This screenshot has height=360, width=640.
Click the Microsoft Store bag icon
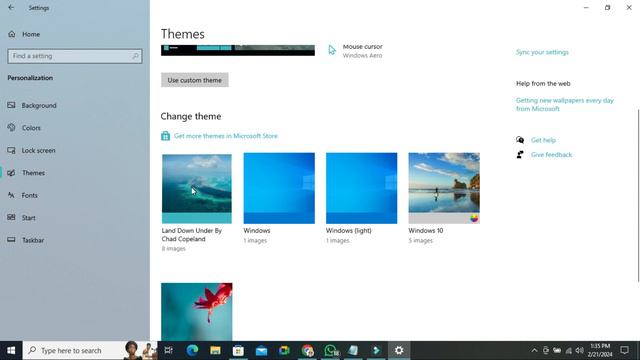[x=165, y=136]
